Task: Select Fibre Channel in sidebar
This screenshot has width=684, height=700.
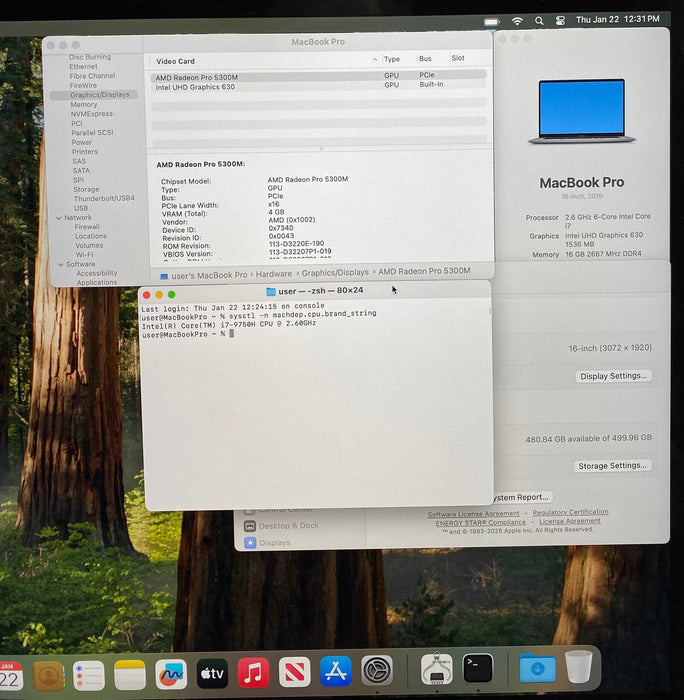Action: [92, 76]
